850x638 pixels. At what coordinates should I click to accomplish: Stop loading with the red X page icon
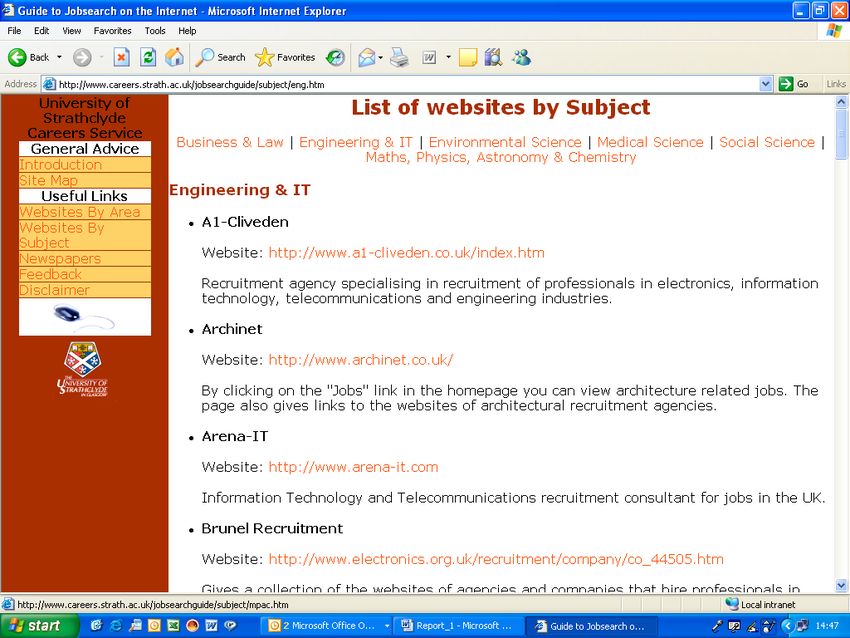click(x=121, y=57)
